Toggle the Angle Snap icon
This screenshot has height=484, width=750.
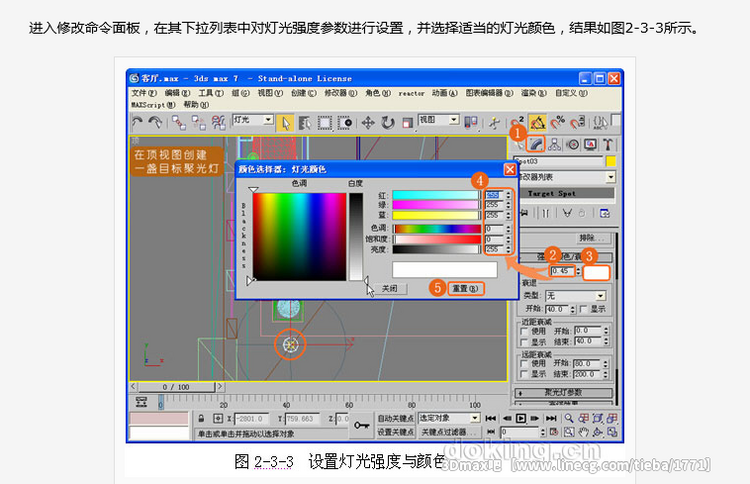pyautogui.click(x=538, y=123)
